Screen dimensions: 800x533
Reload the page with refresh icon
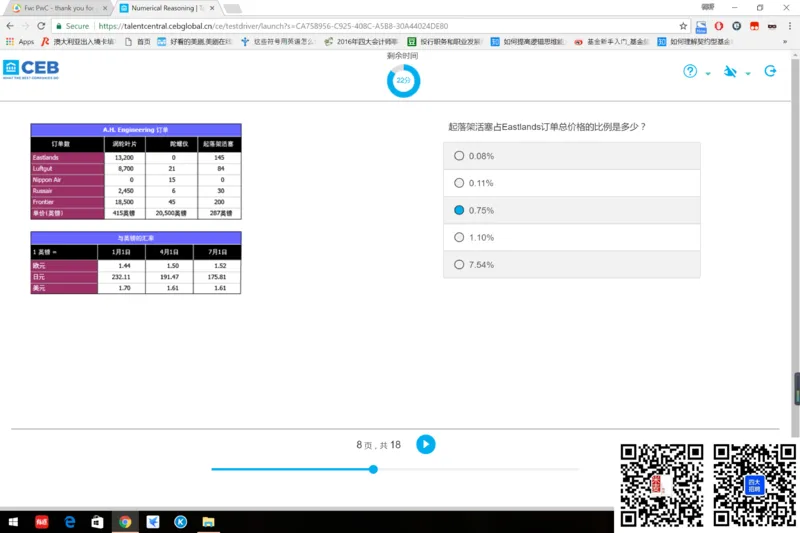(41, 26)
